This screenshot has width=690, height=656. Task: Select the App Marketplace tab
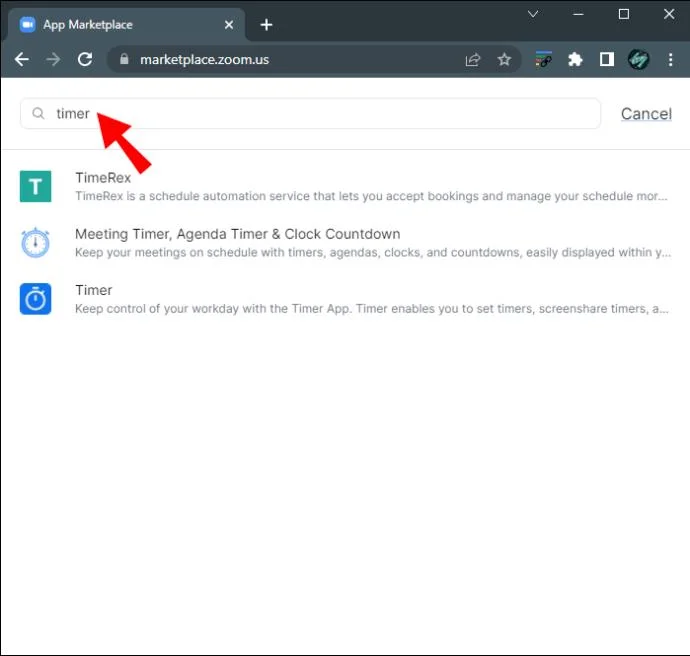(x=125, y=25)
